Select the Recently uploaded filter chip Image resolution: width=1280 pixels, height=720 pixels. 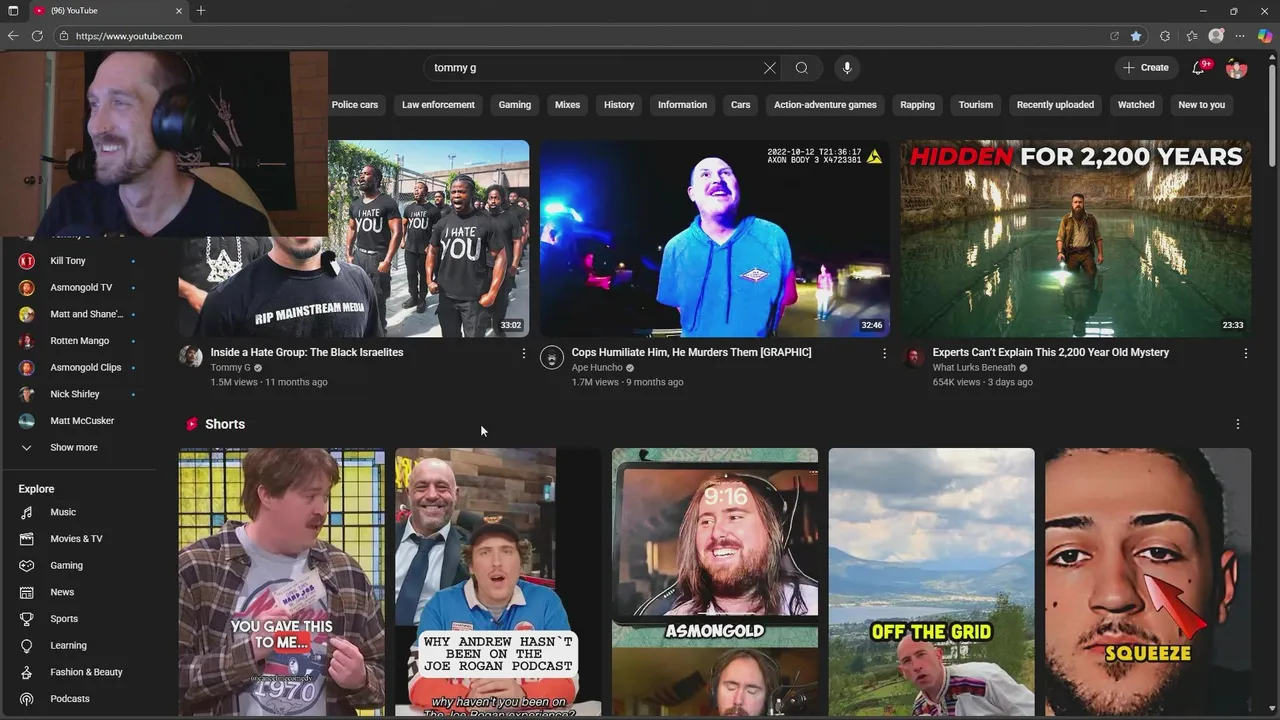[1055, 105]
